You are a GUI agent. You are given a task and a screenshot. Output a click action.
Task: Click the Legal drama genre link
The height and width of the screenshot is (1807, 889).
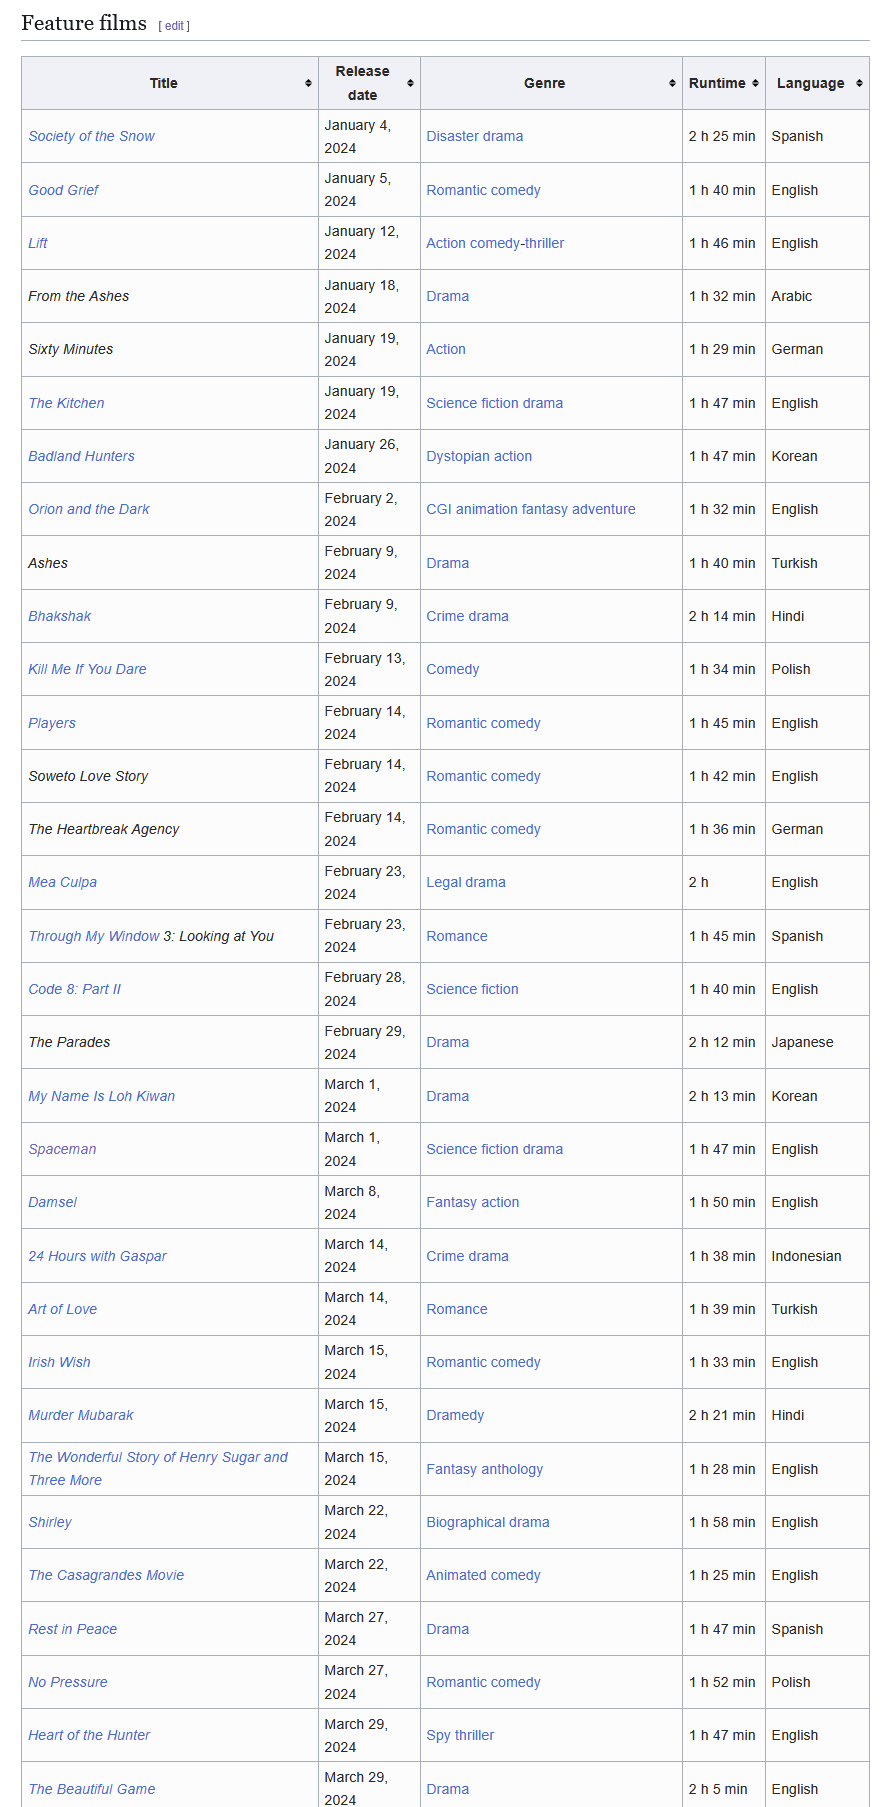coord(465,882)
